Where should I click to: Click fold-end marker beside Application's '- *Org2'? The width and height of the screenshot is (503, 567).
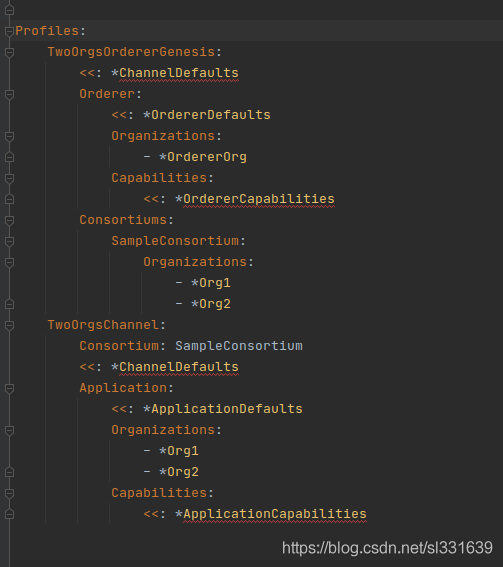tap(9, 472)
